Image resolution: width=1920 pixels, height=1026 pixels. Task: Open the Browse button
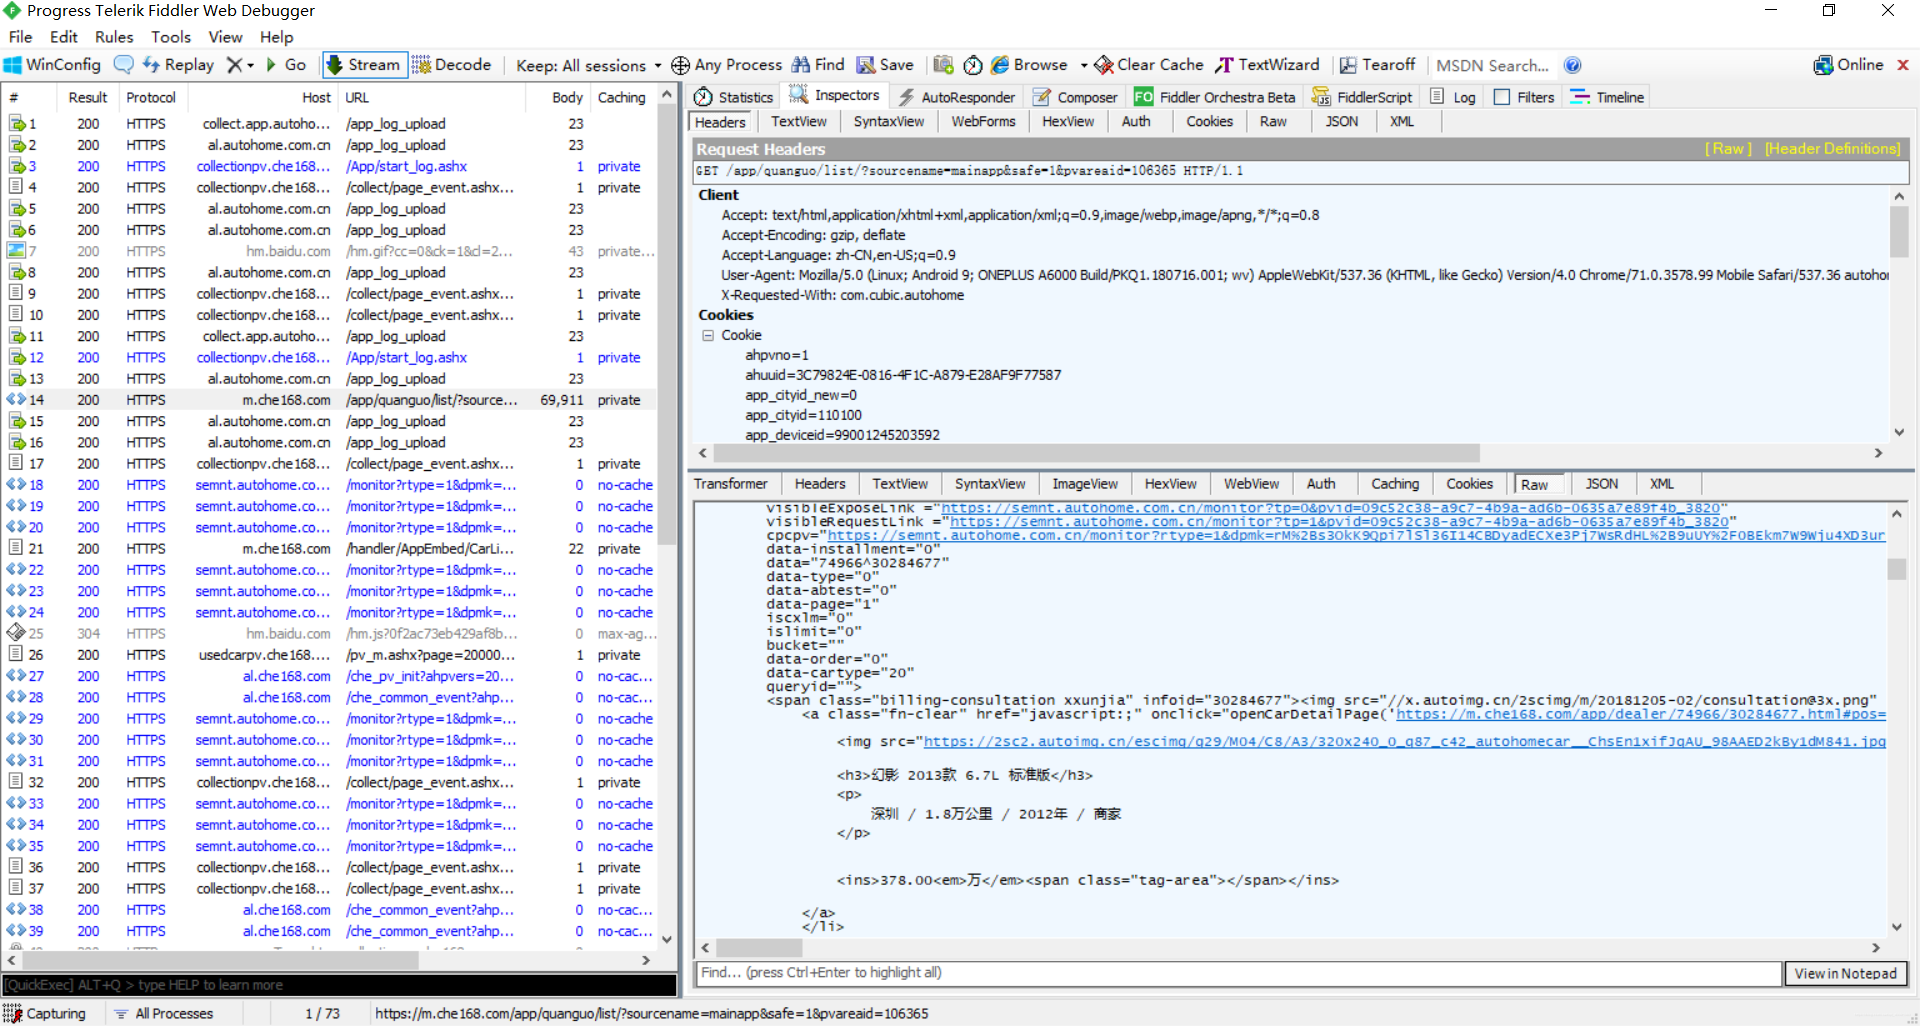click(x=1029, y=65)
